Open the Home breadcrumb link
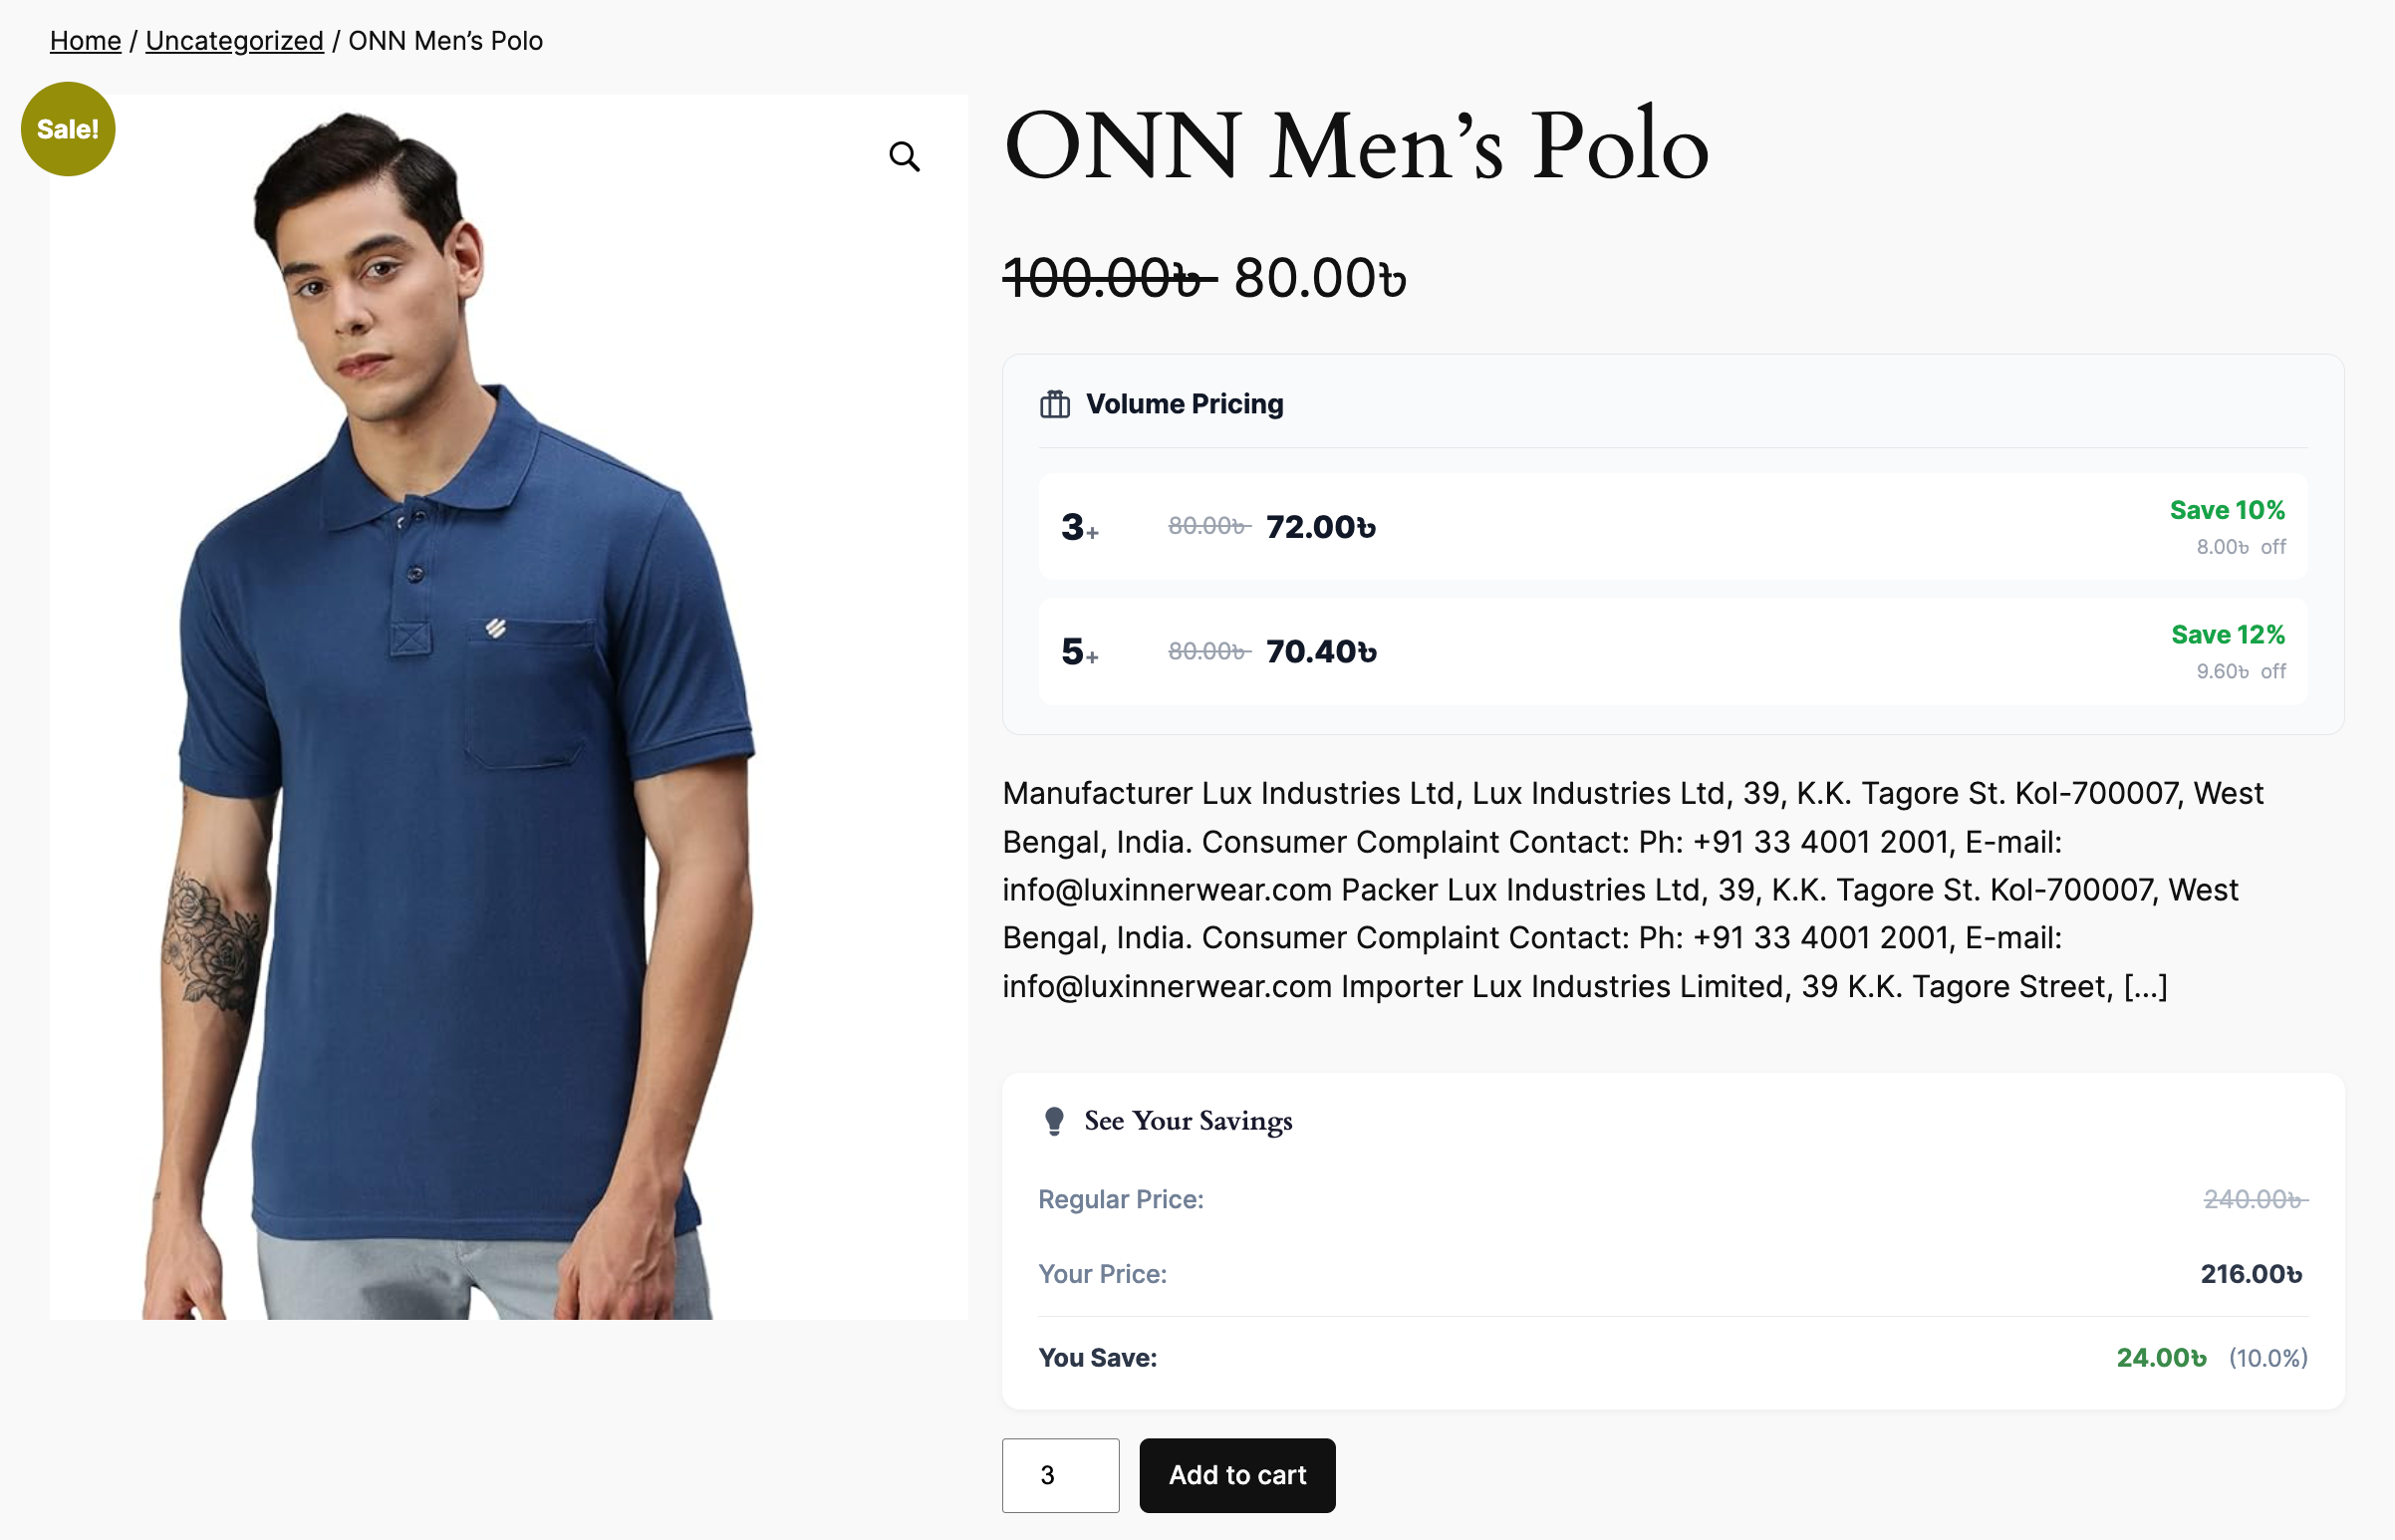 point(84,40)
